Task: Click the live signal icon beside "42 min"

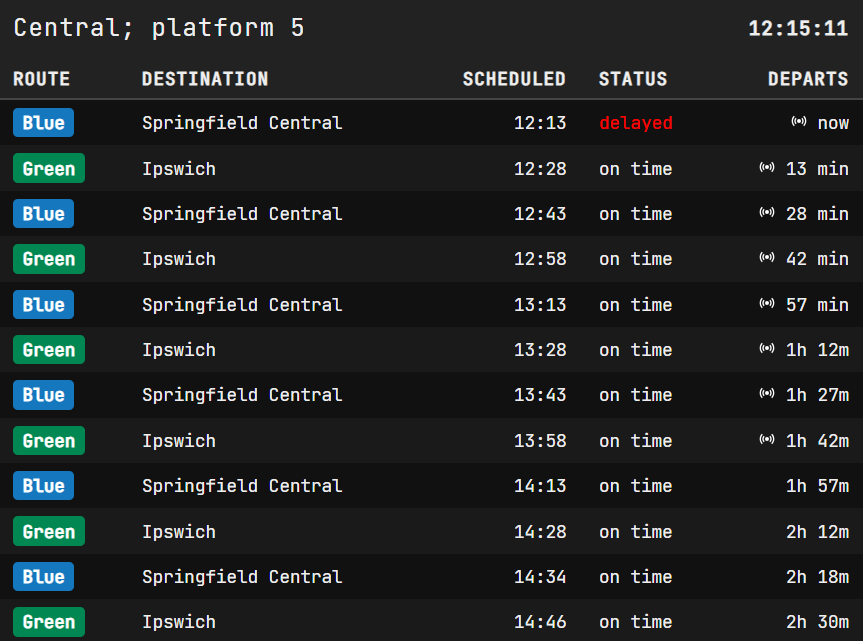Action: pyautogui.click(x=767, y=259)
